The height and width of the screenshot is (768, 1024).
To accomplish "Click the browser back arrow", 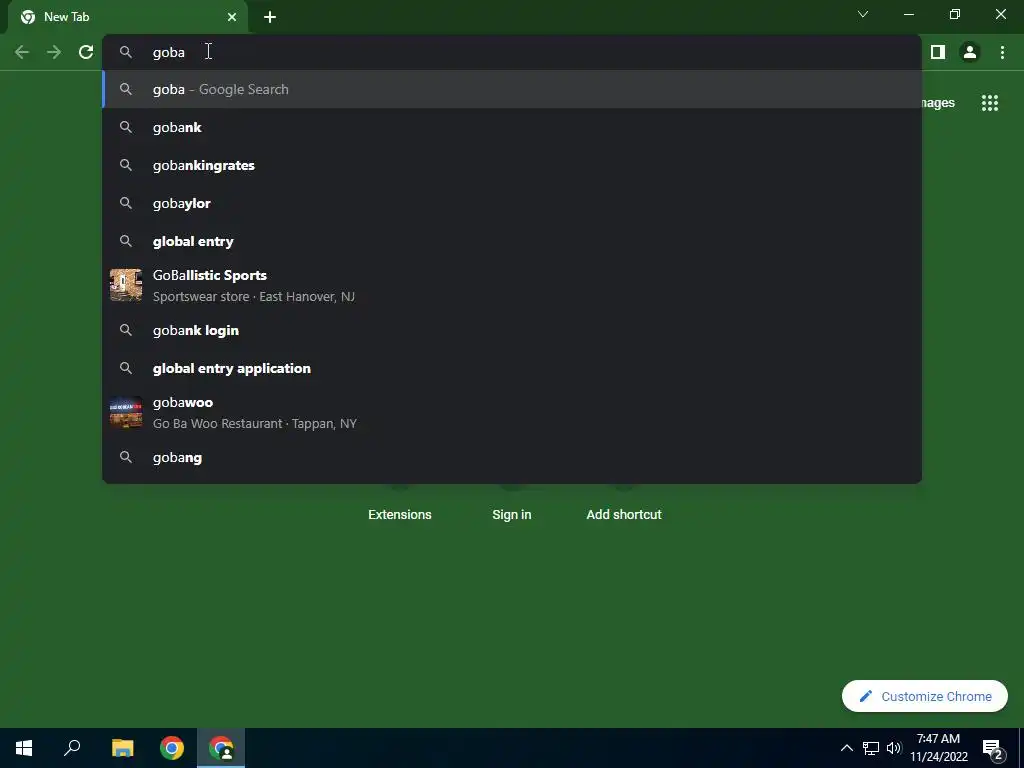I will 22,52.
